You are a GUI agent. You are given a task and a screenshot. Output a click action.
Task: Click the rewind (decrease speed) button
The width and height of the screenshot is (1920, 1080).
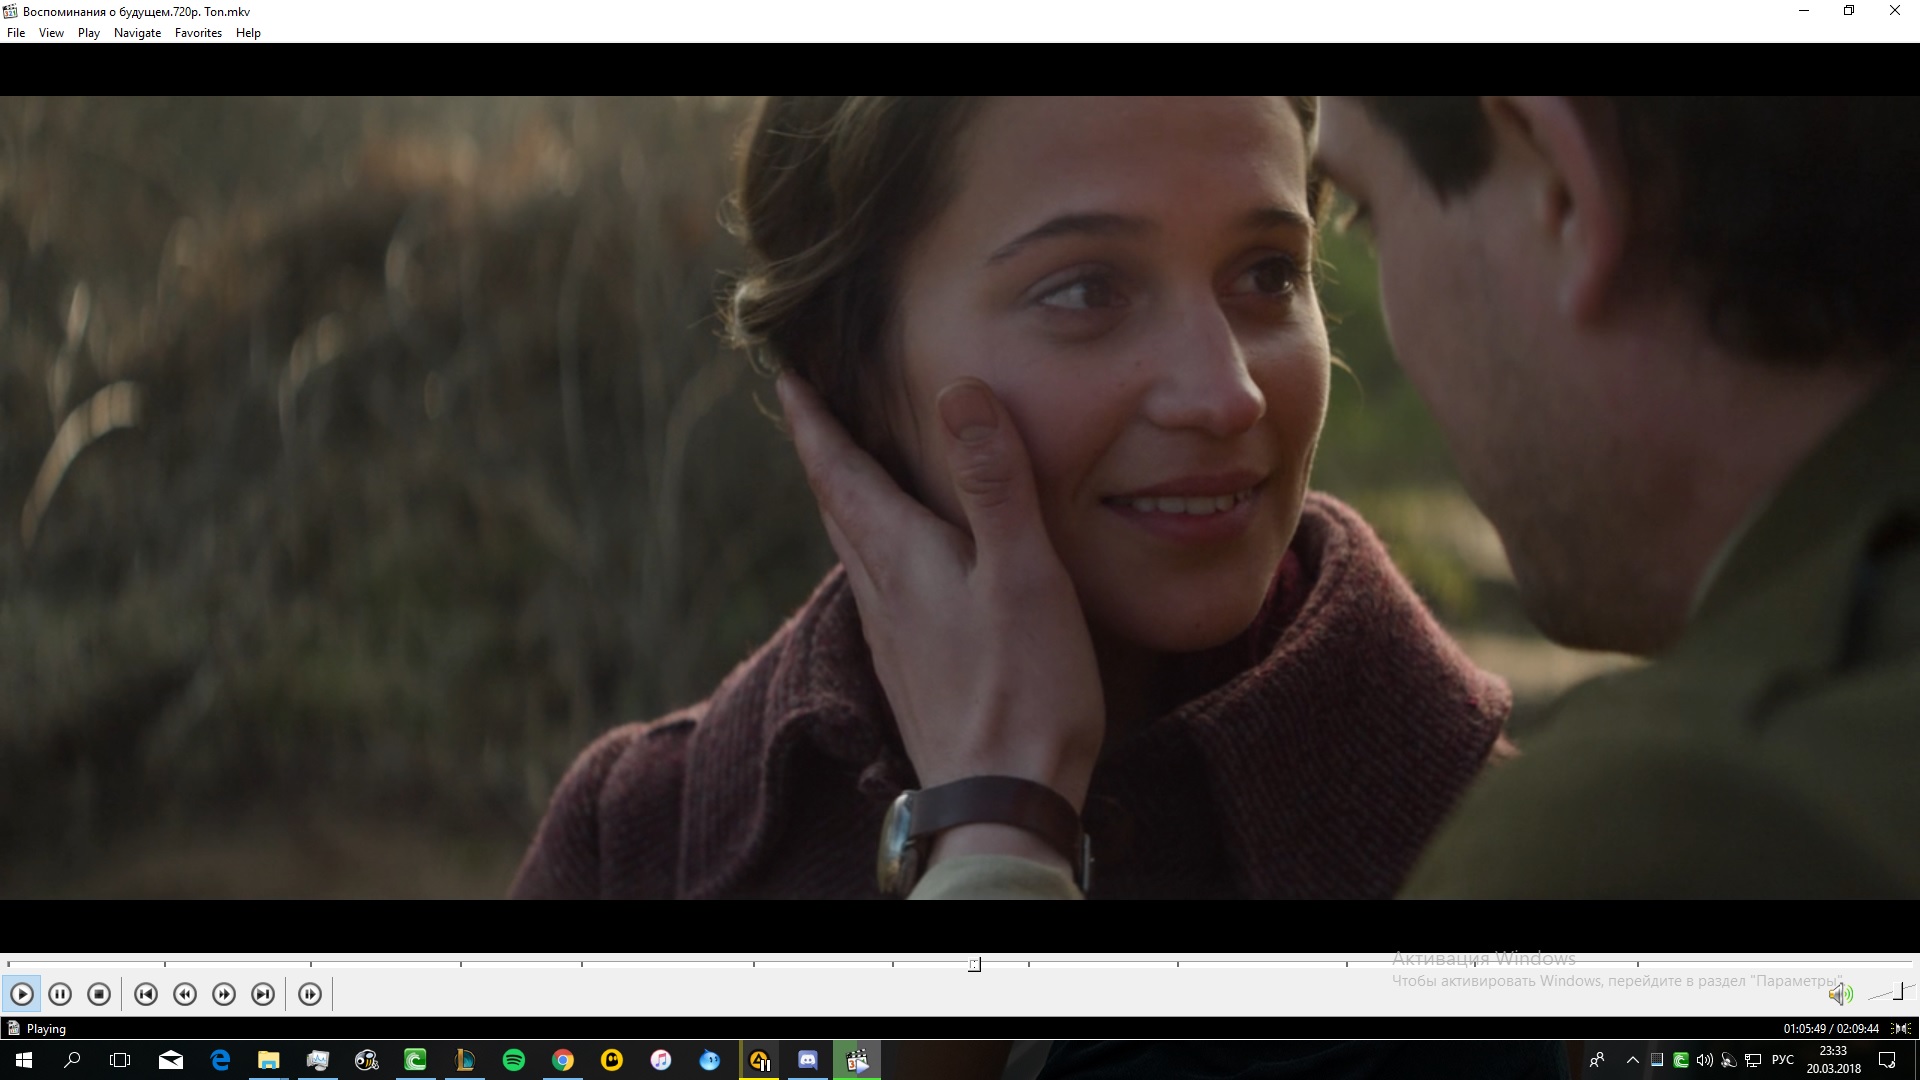185,994
